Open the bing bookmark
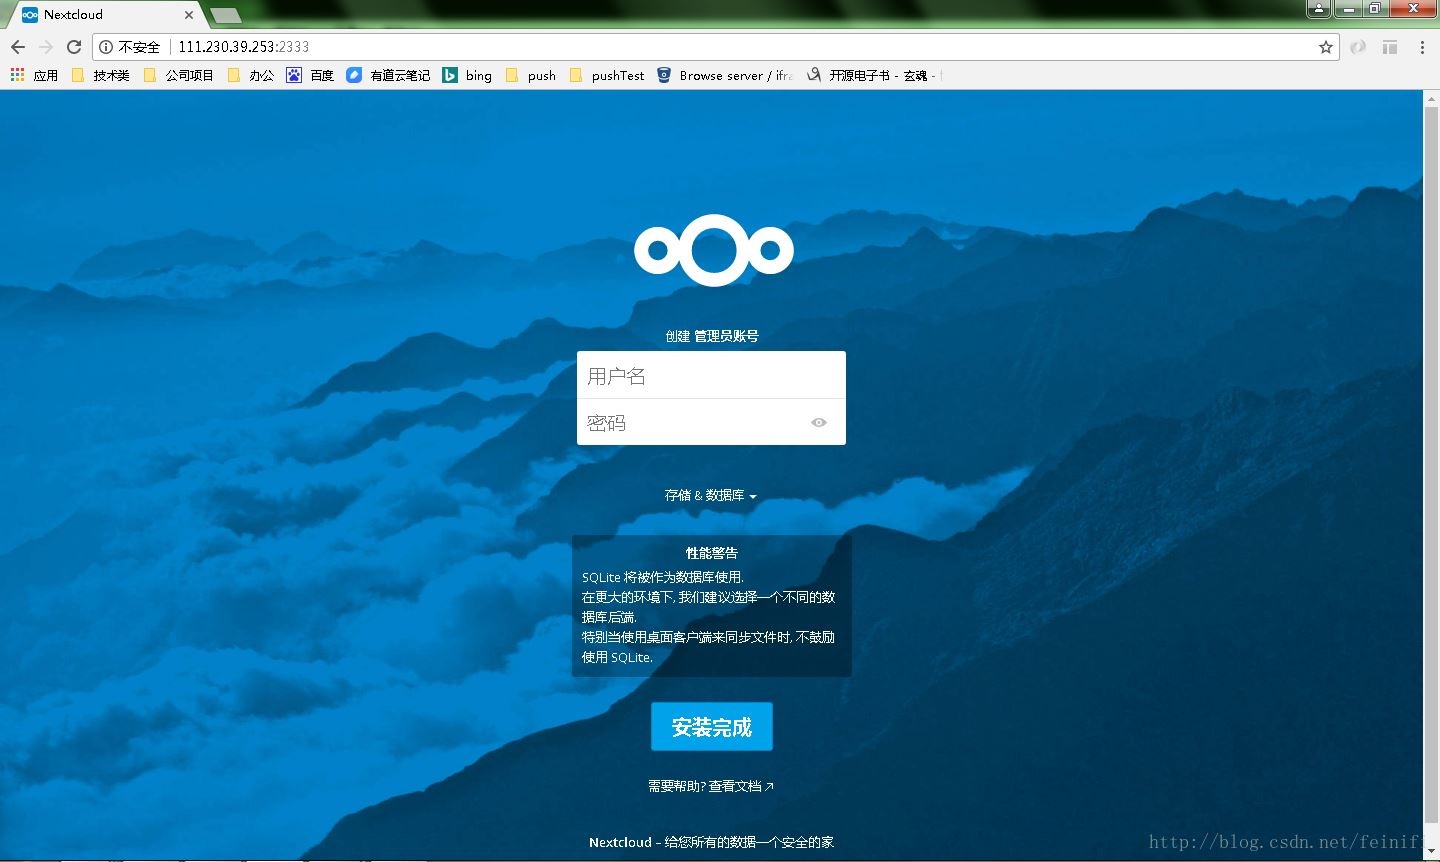Viewport: 1440px width, 862px height. coord(467,74)
